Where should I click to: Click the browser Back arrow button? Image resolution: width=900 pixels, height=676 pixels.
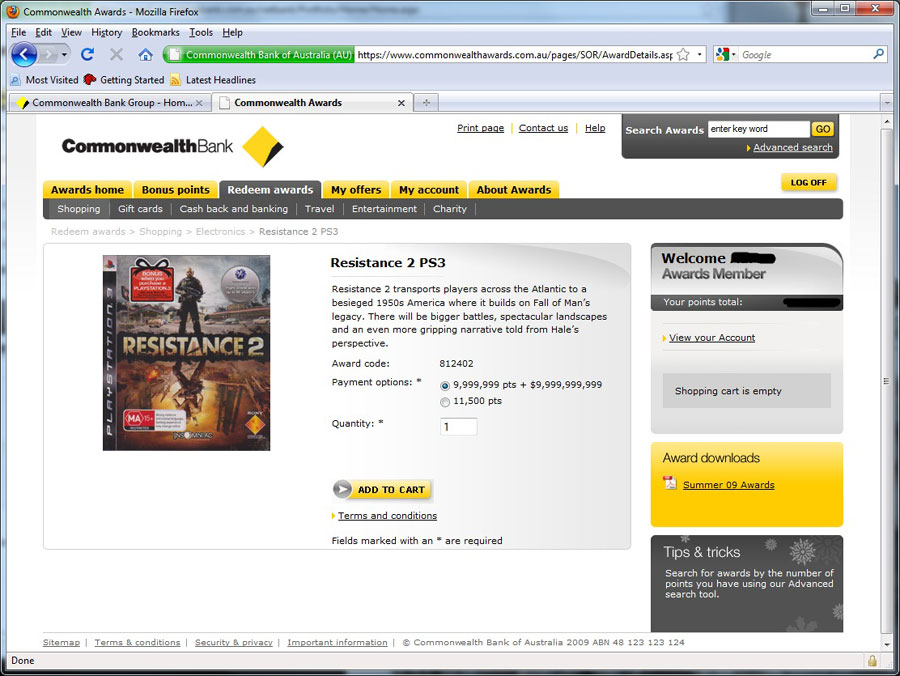pyautogui.click(x=24, y=54)
